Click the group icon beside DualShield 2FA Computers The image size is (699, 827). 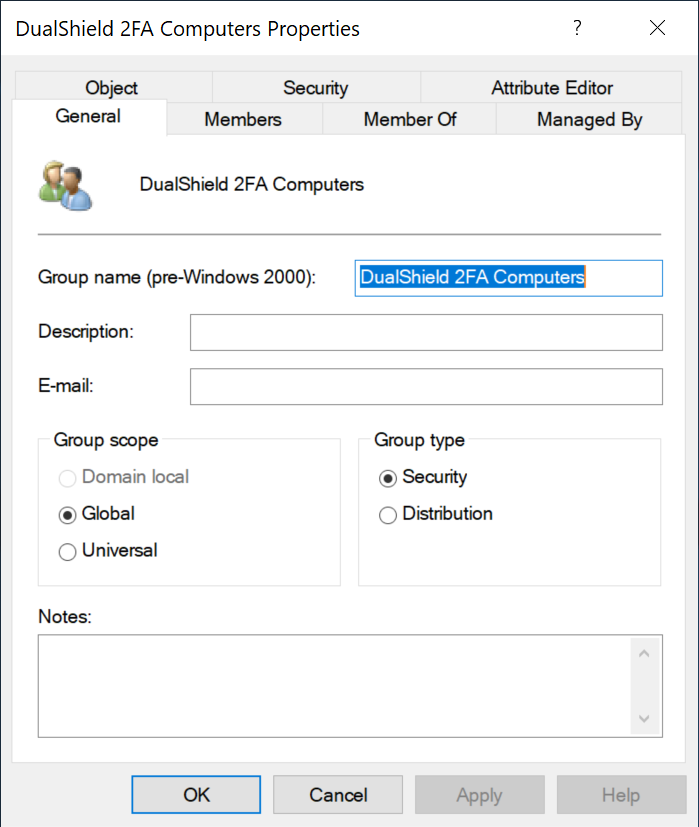point(66,186)
